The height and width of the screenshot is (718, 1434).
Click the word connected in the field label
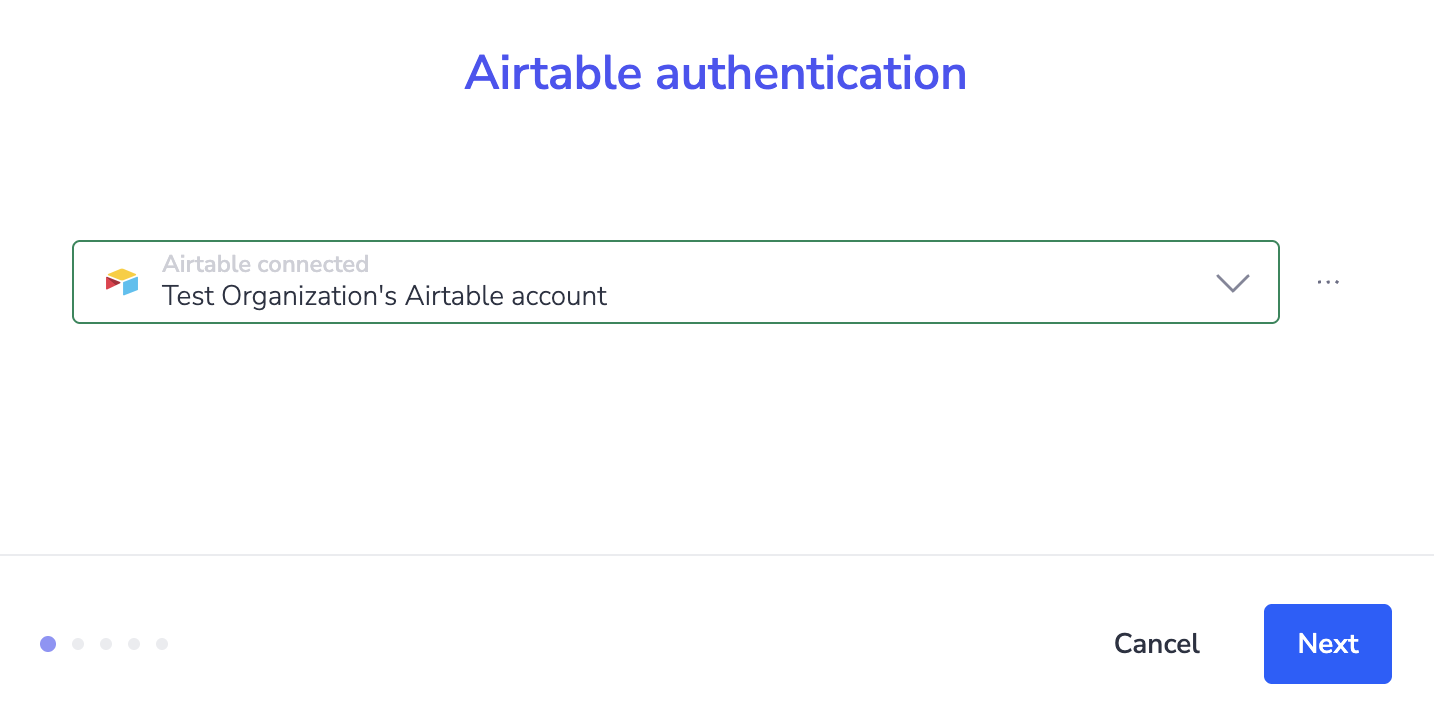(x=313, y=264)
